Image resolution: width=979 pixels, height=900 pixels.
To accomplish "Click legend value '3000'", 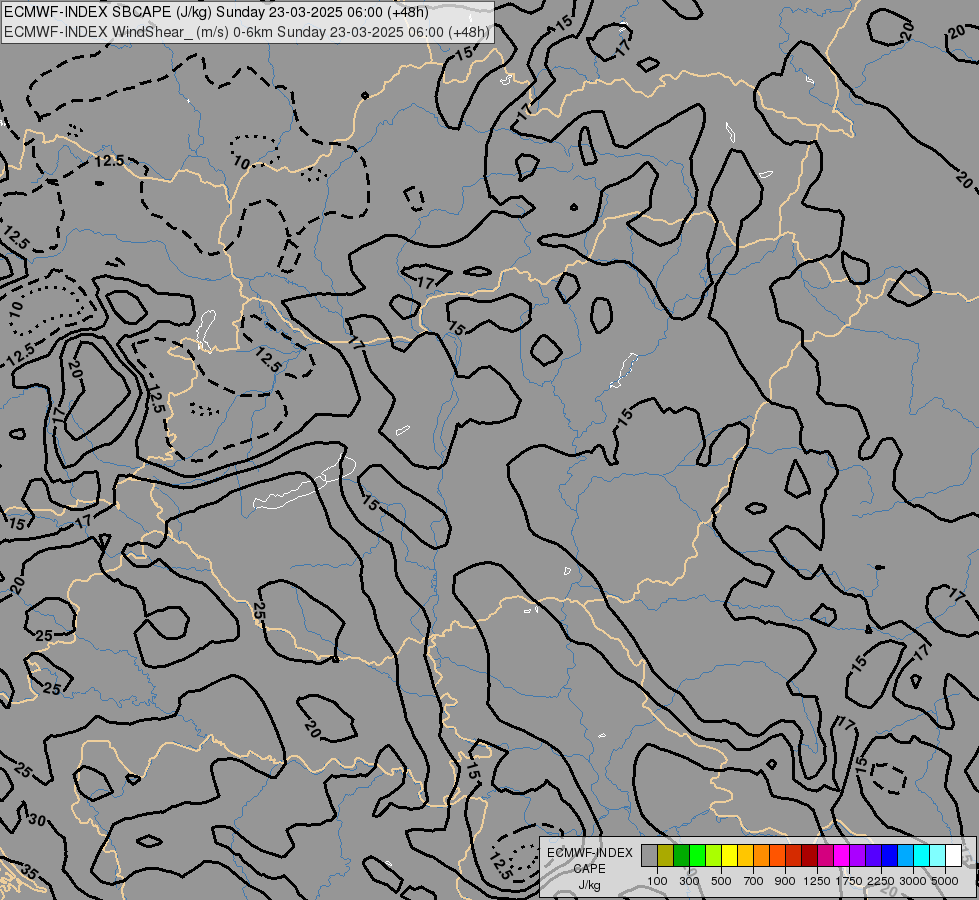I will point(913,881).
